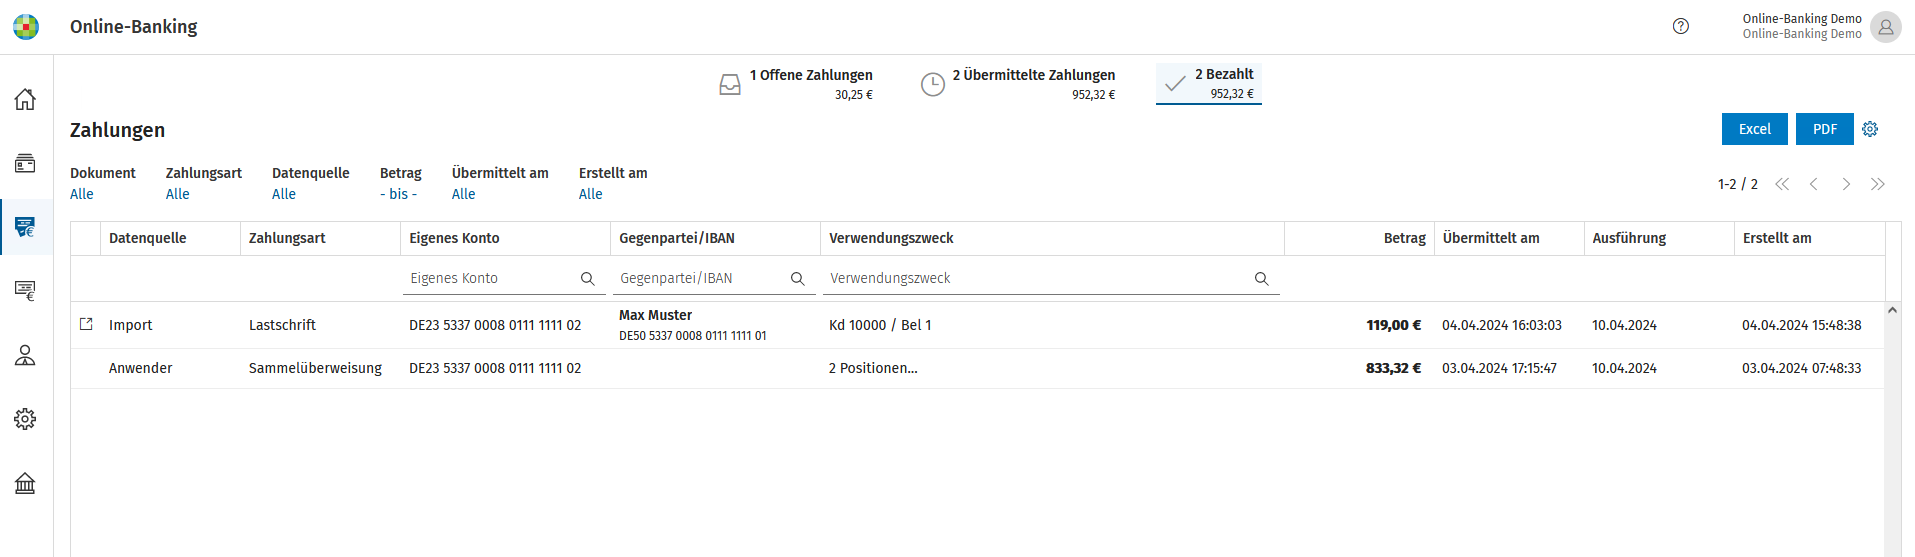Open the contacts person sidebar icon

25,355
